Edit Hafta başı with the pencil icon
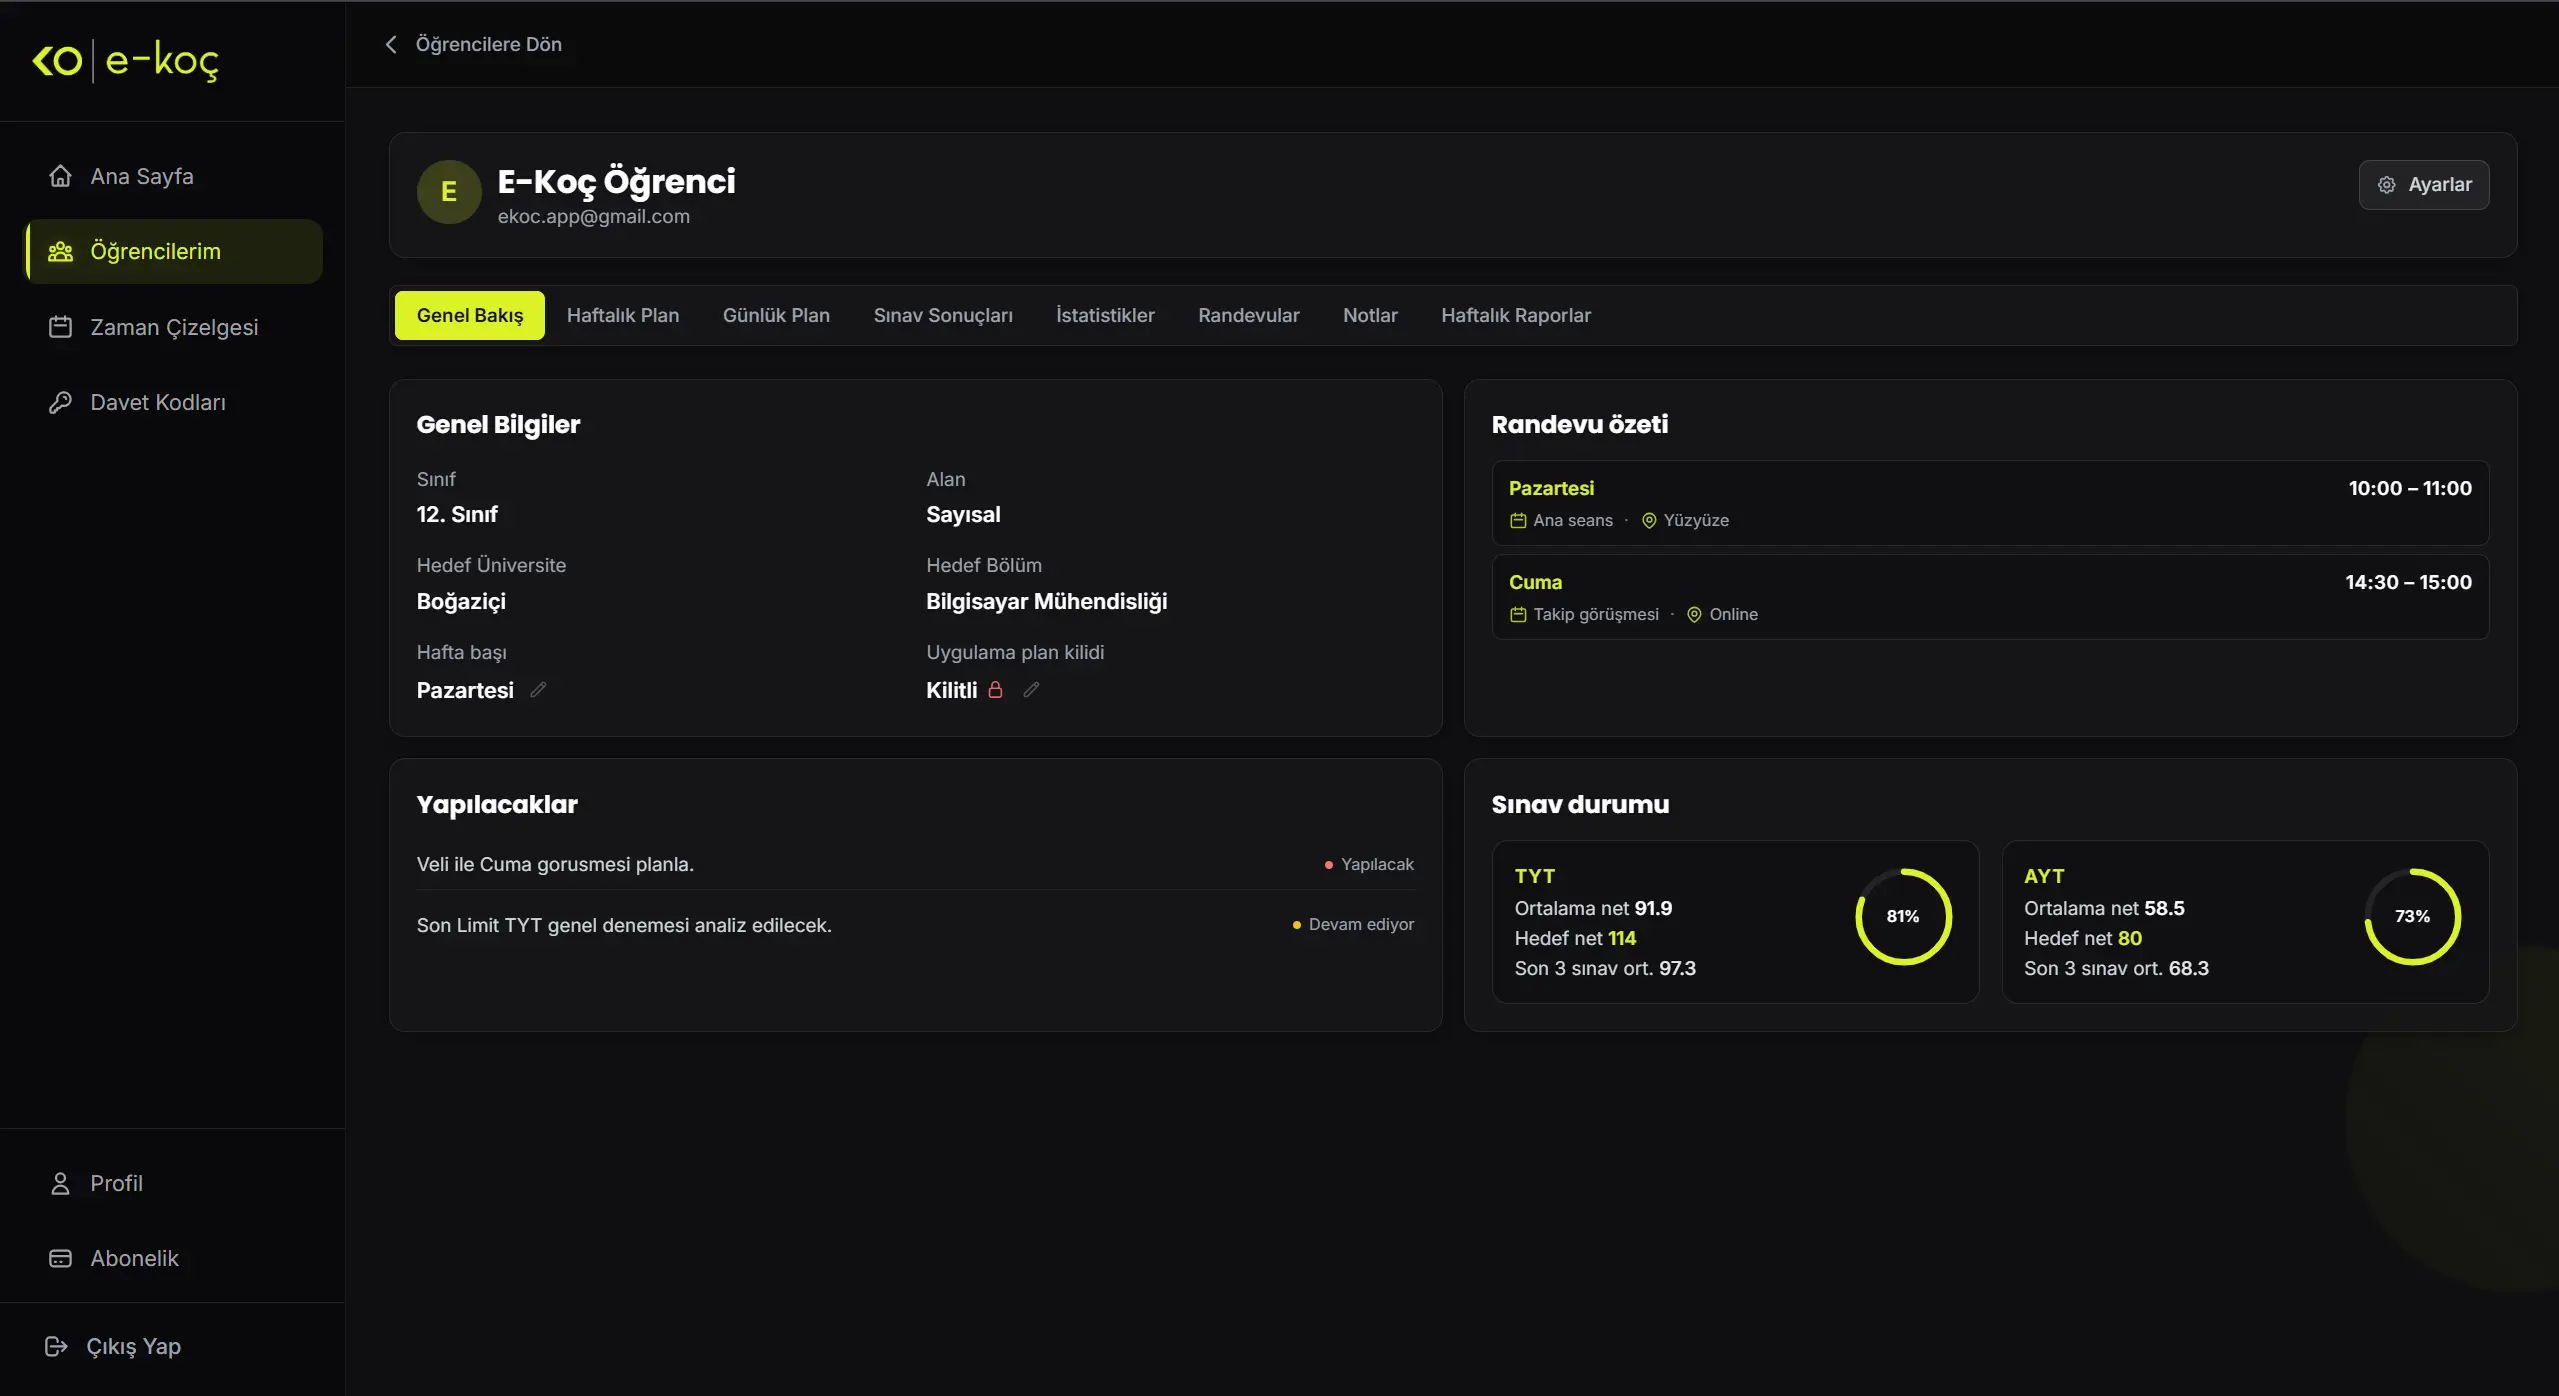The height and width of the screenshot is (1396, 2559). [538, 690]
